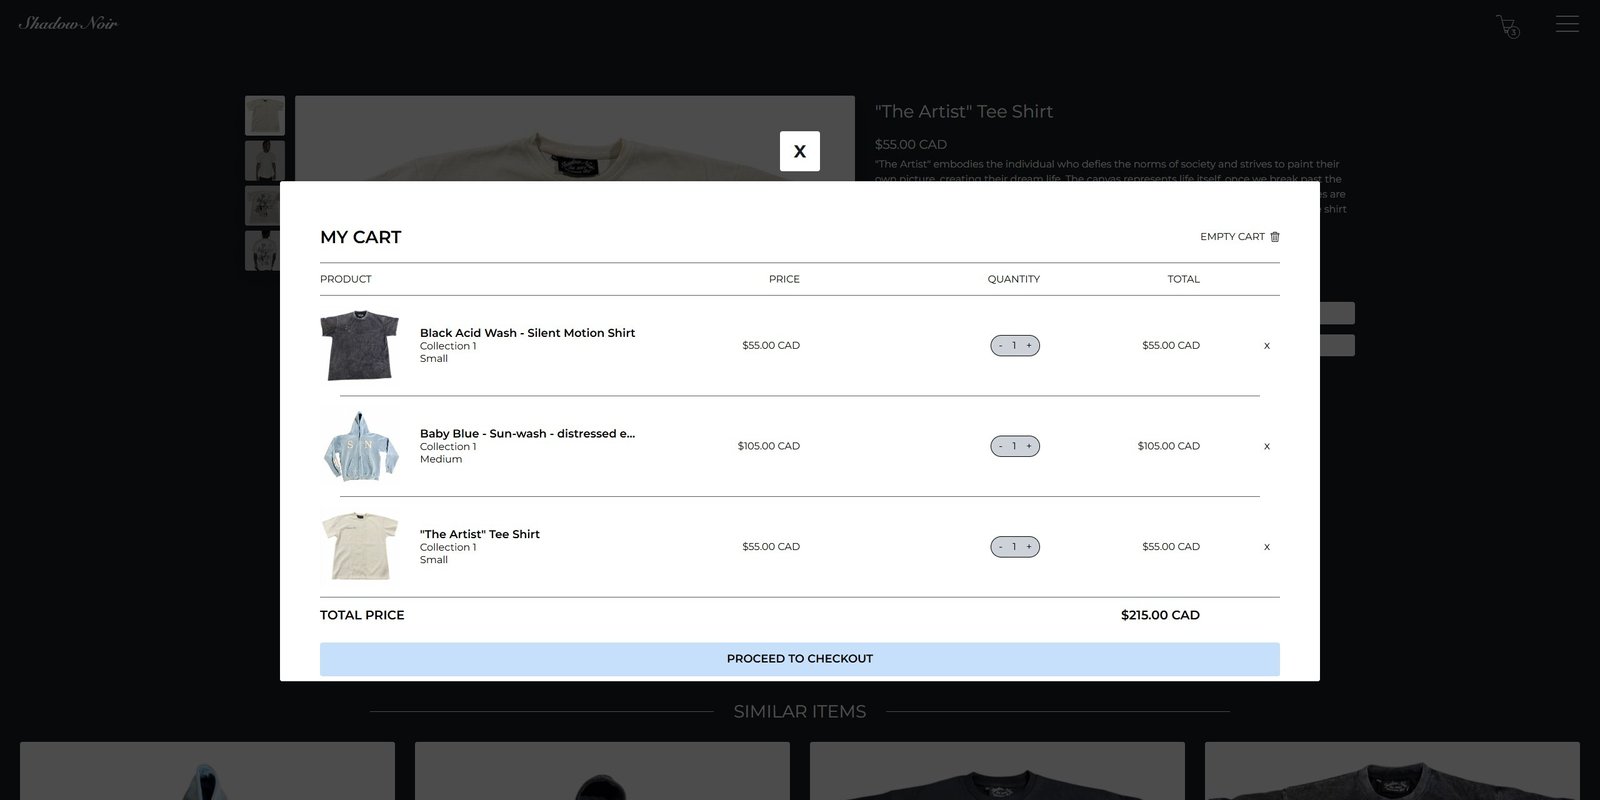
Task: Open Black Acid Wash - Silent Motion Shirt link
Action: point(527,333)
